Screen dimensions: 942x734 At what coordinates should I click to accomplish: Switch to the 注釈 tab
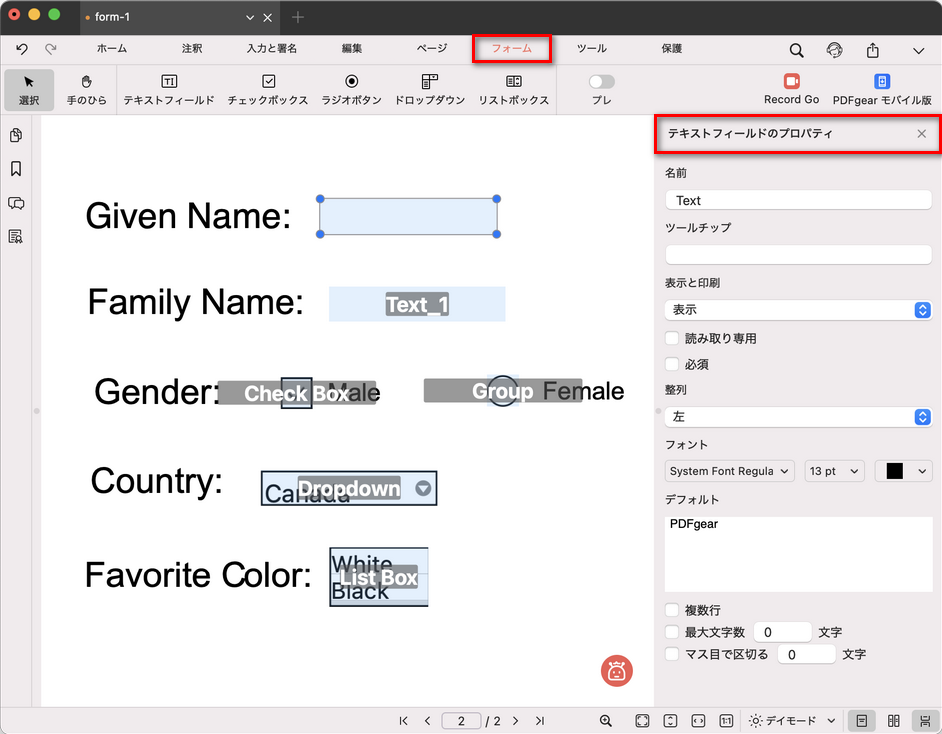(192, 49)
